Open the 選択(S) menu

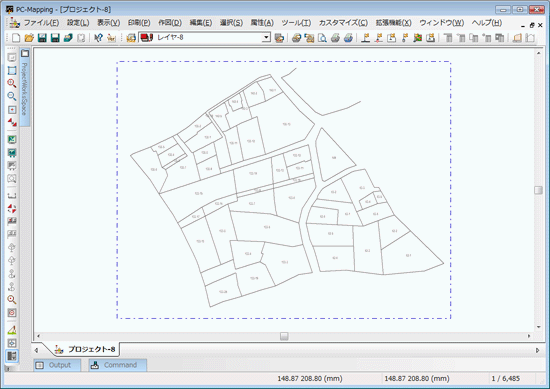tap(231, 23)
